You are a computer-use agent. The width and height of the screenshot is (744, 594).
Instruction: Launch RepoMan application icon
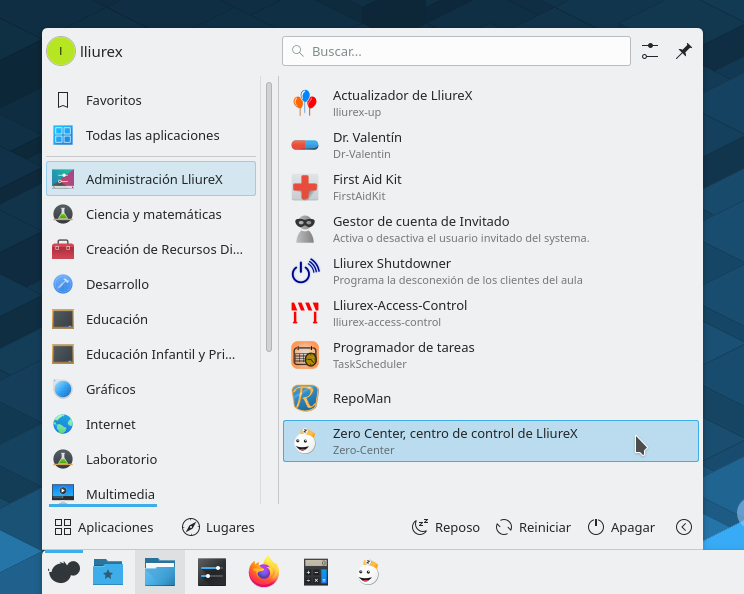point(304,398)
